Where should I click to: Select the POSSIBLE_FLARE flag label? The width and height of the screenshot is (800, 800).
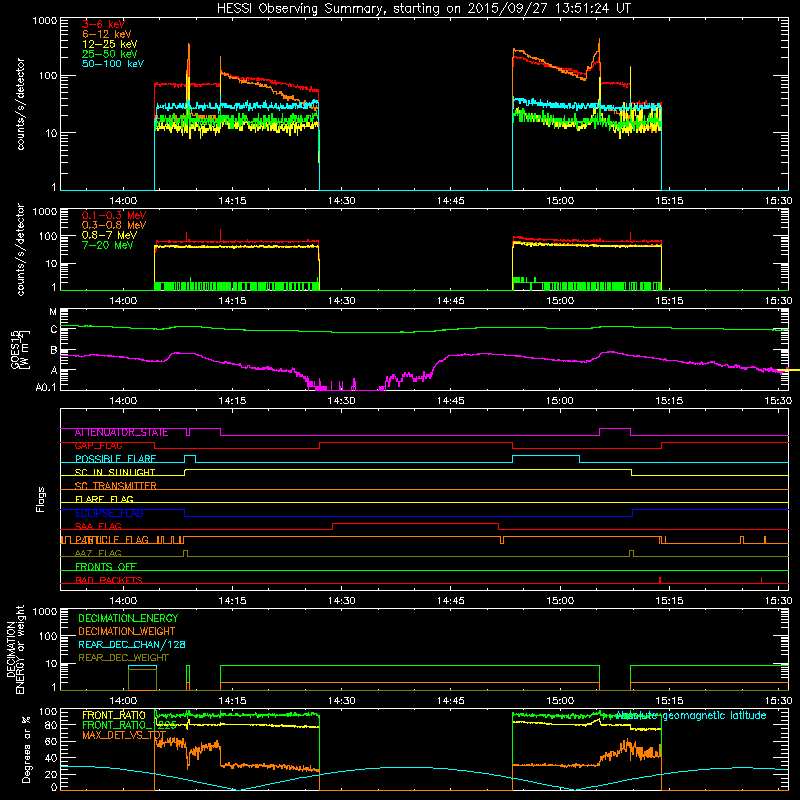click(115, 459)
